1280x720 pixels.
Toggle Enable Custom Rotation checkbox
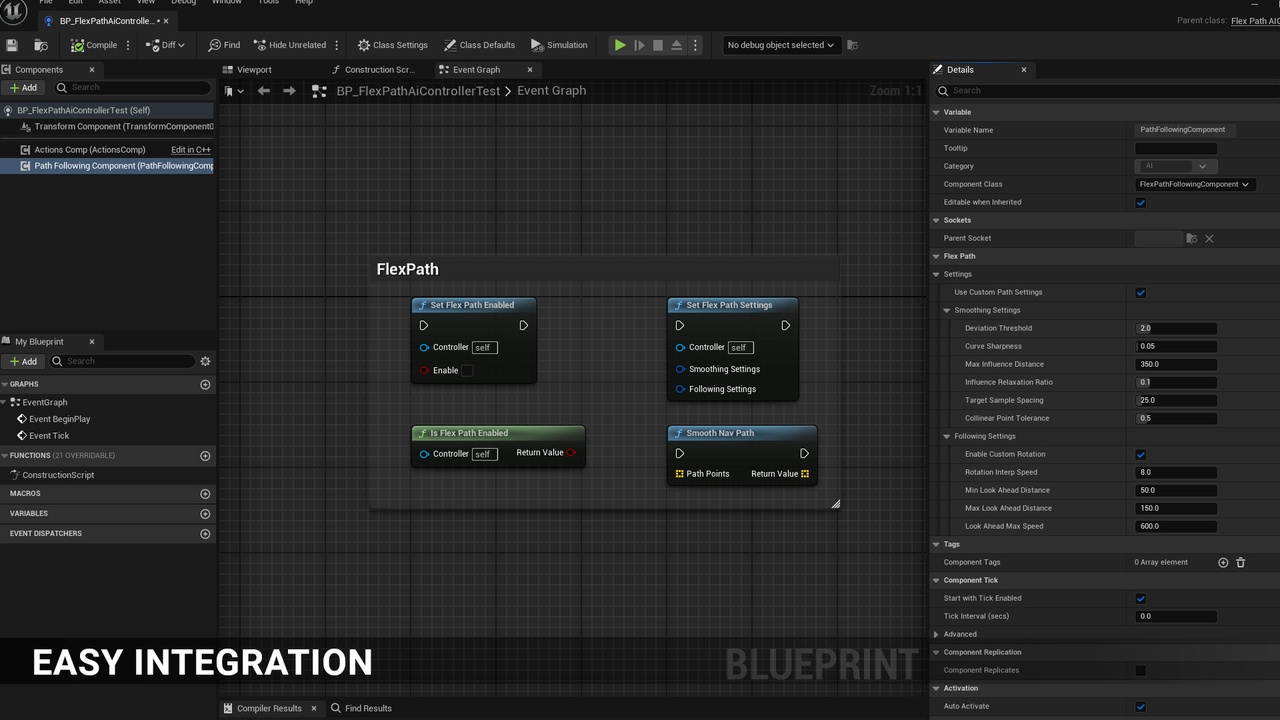point(1140,455)
